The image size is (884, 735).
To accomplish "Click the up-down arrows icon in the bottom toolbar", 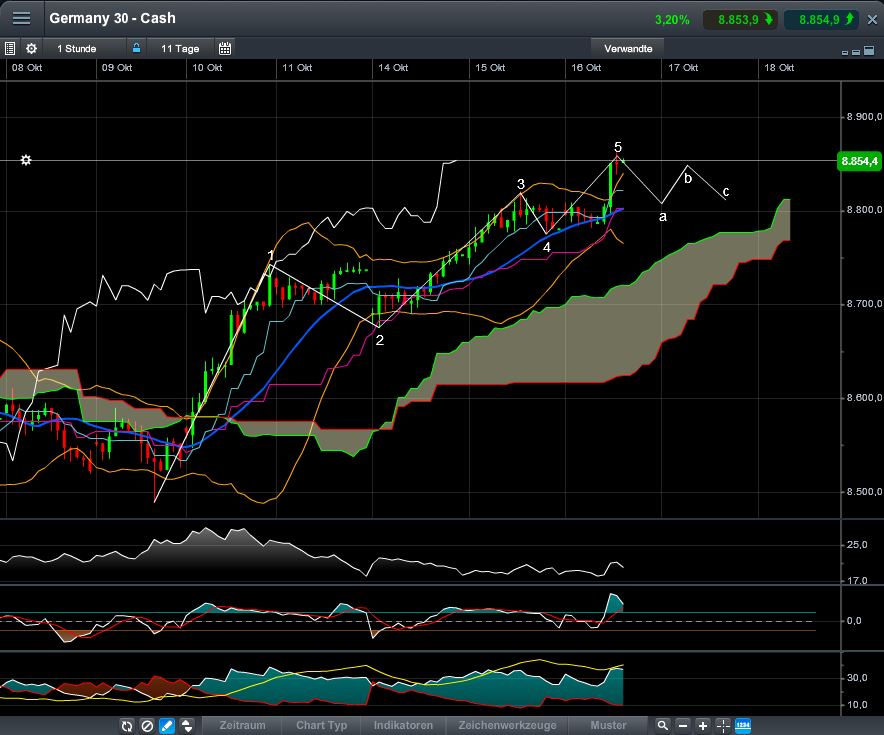I will point(187,726).
